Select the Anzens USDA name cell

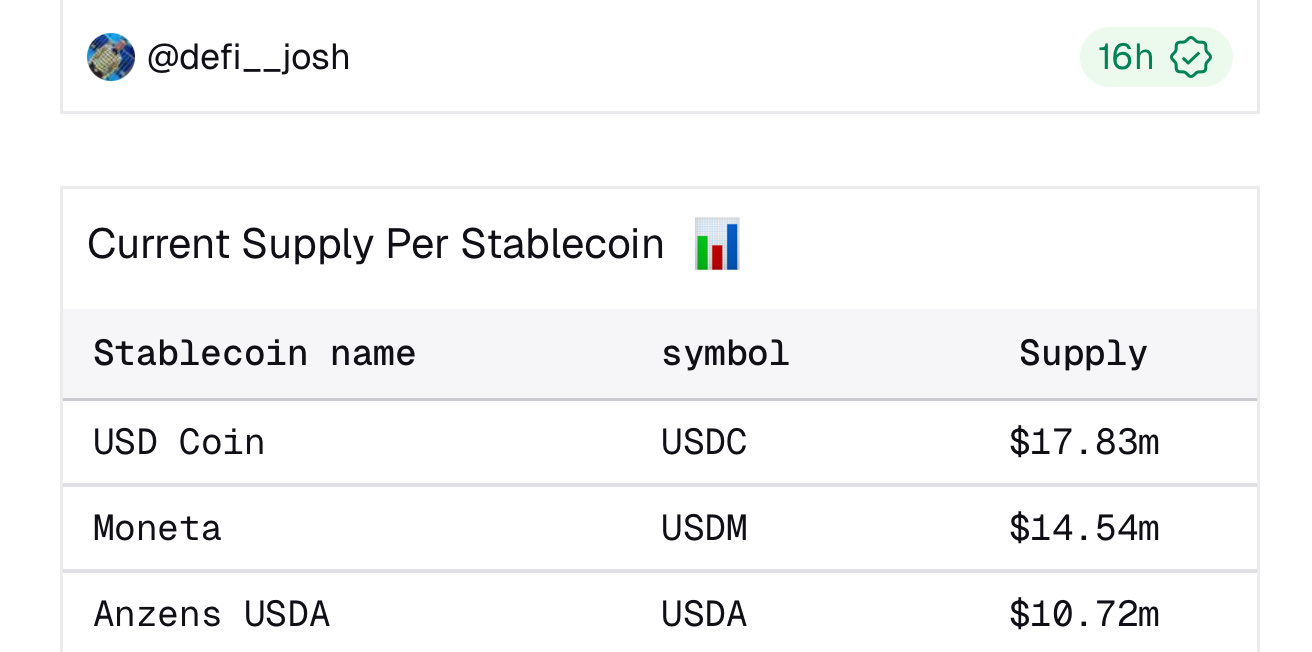pyautogui.click(x=211, y=614)
